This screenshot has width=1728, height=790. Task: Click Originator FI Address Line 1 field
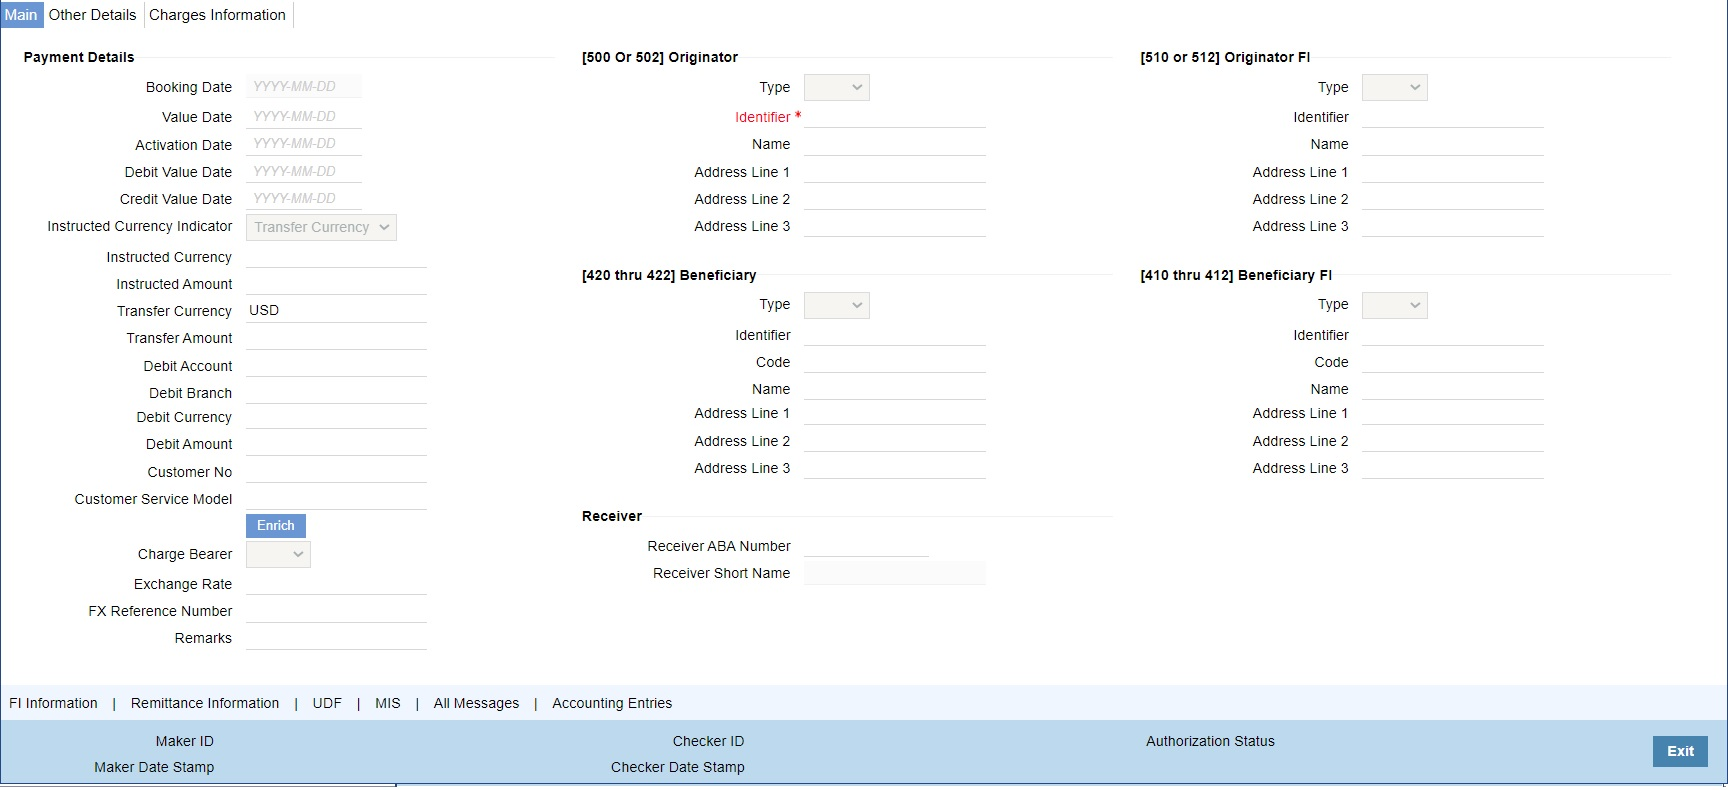pyautogui.click(x=1453, y=172)
